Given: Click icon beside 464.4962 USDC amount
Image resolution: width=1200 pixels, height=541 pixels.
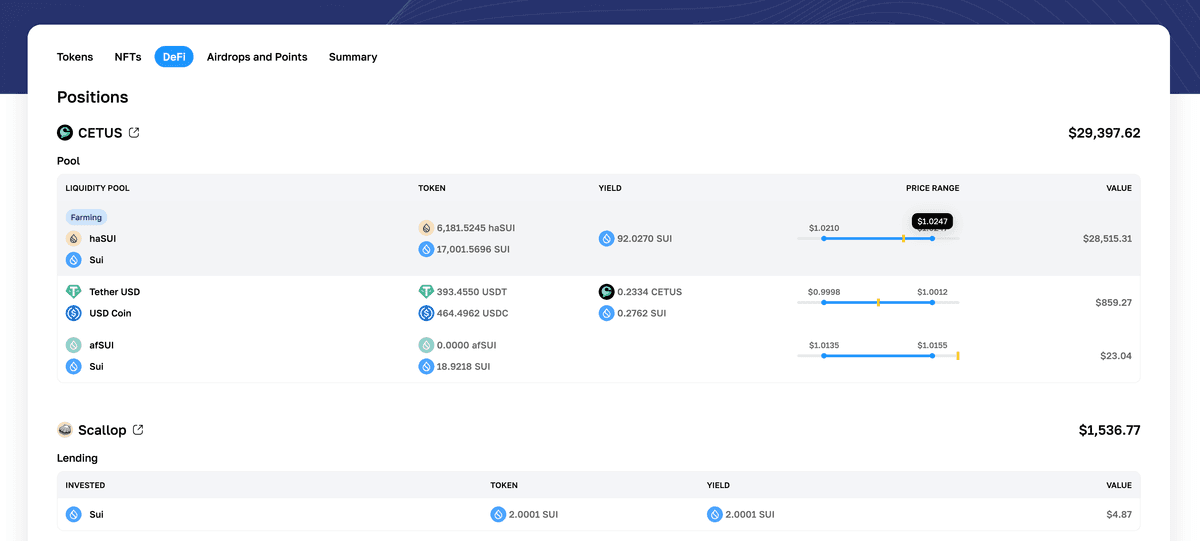Looking at the screenshot, I should tap(426, 313).
